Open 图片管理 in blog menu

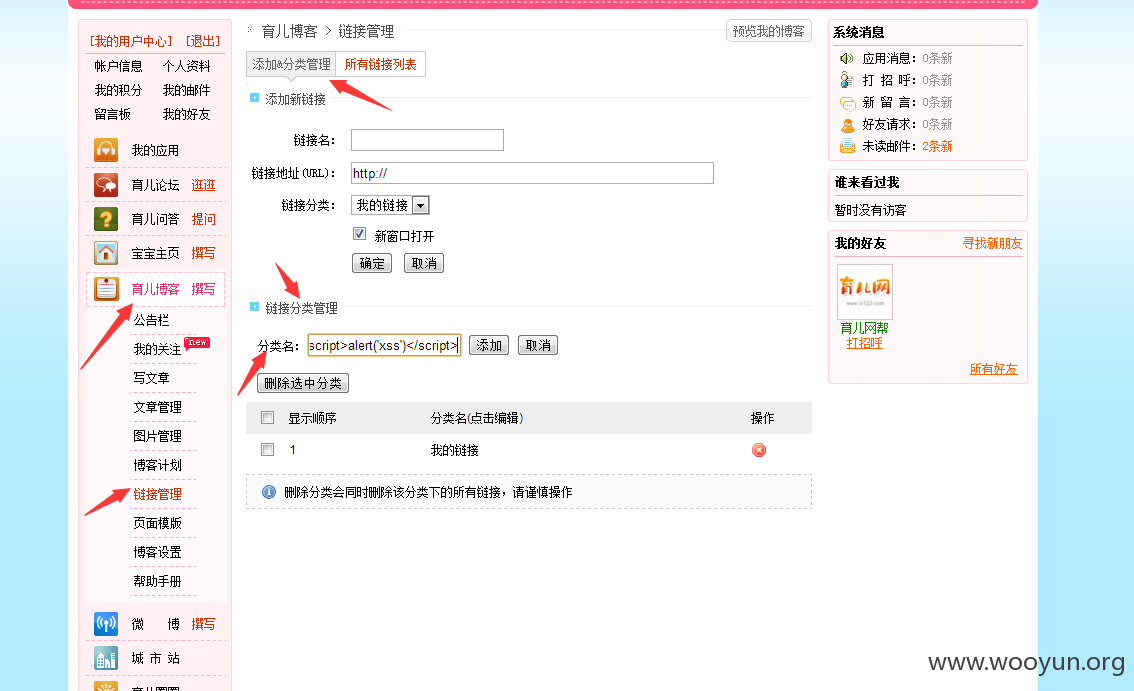(157, 436)
